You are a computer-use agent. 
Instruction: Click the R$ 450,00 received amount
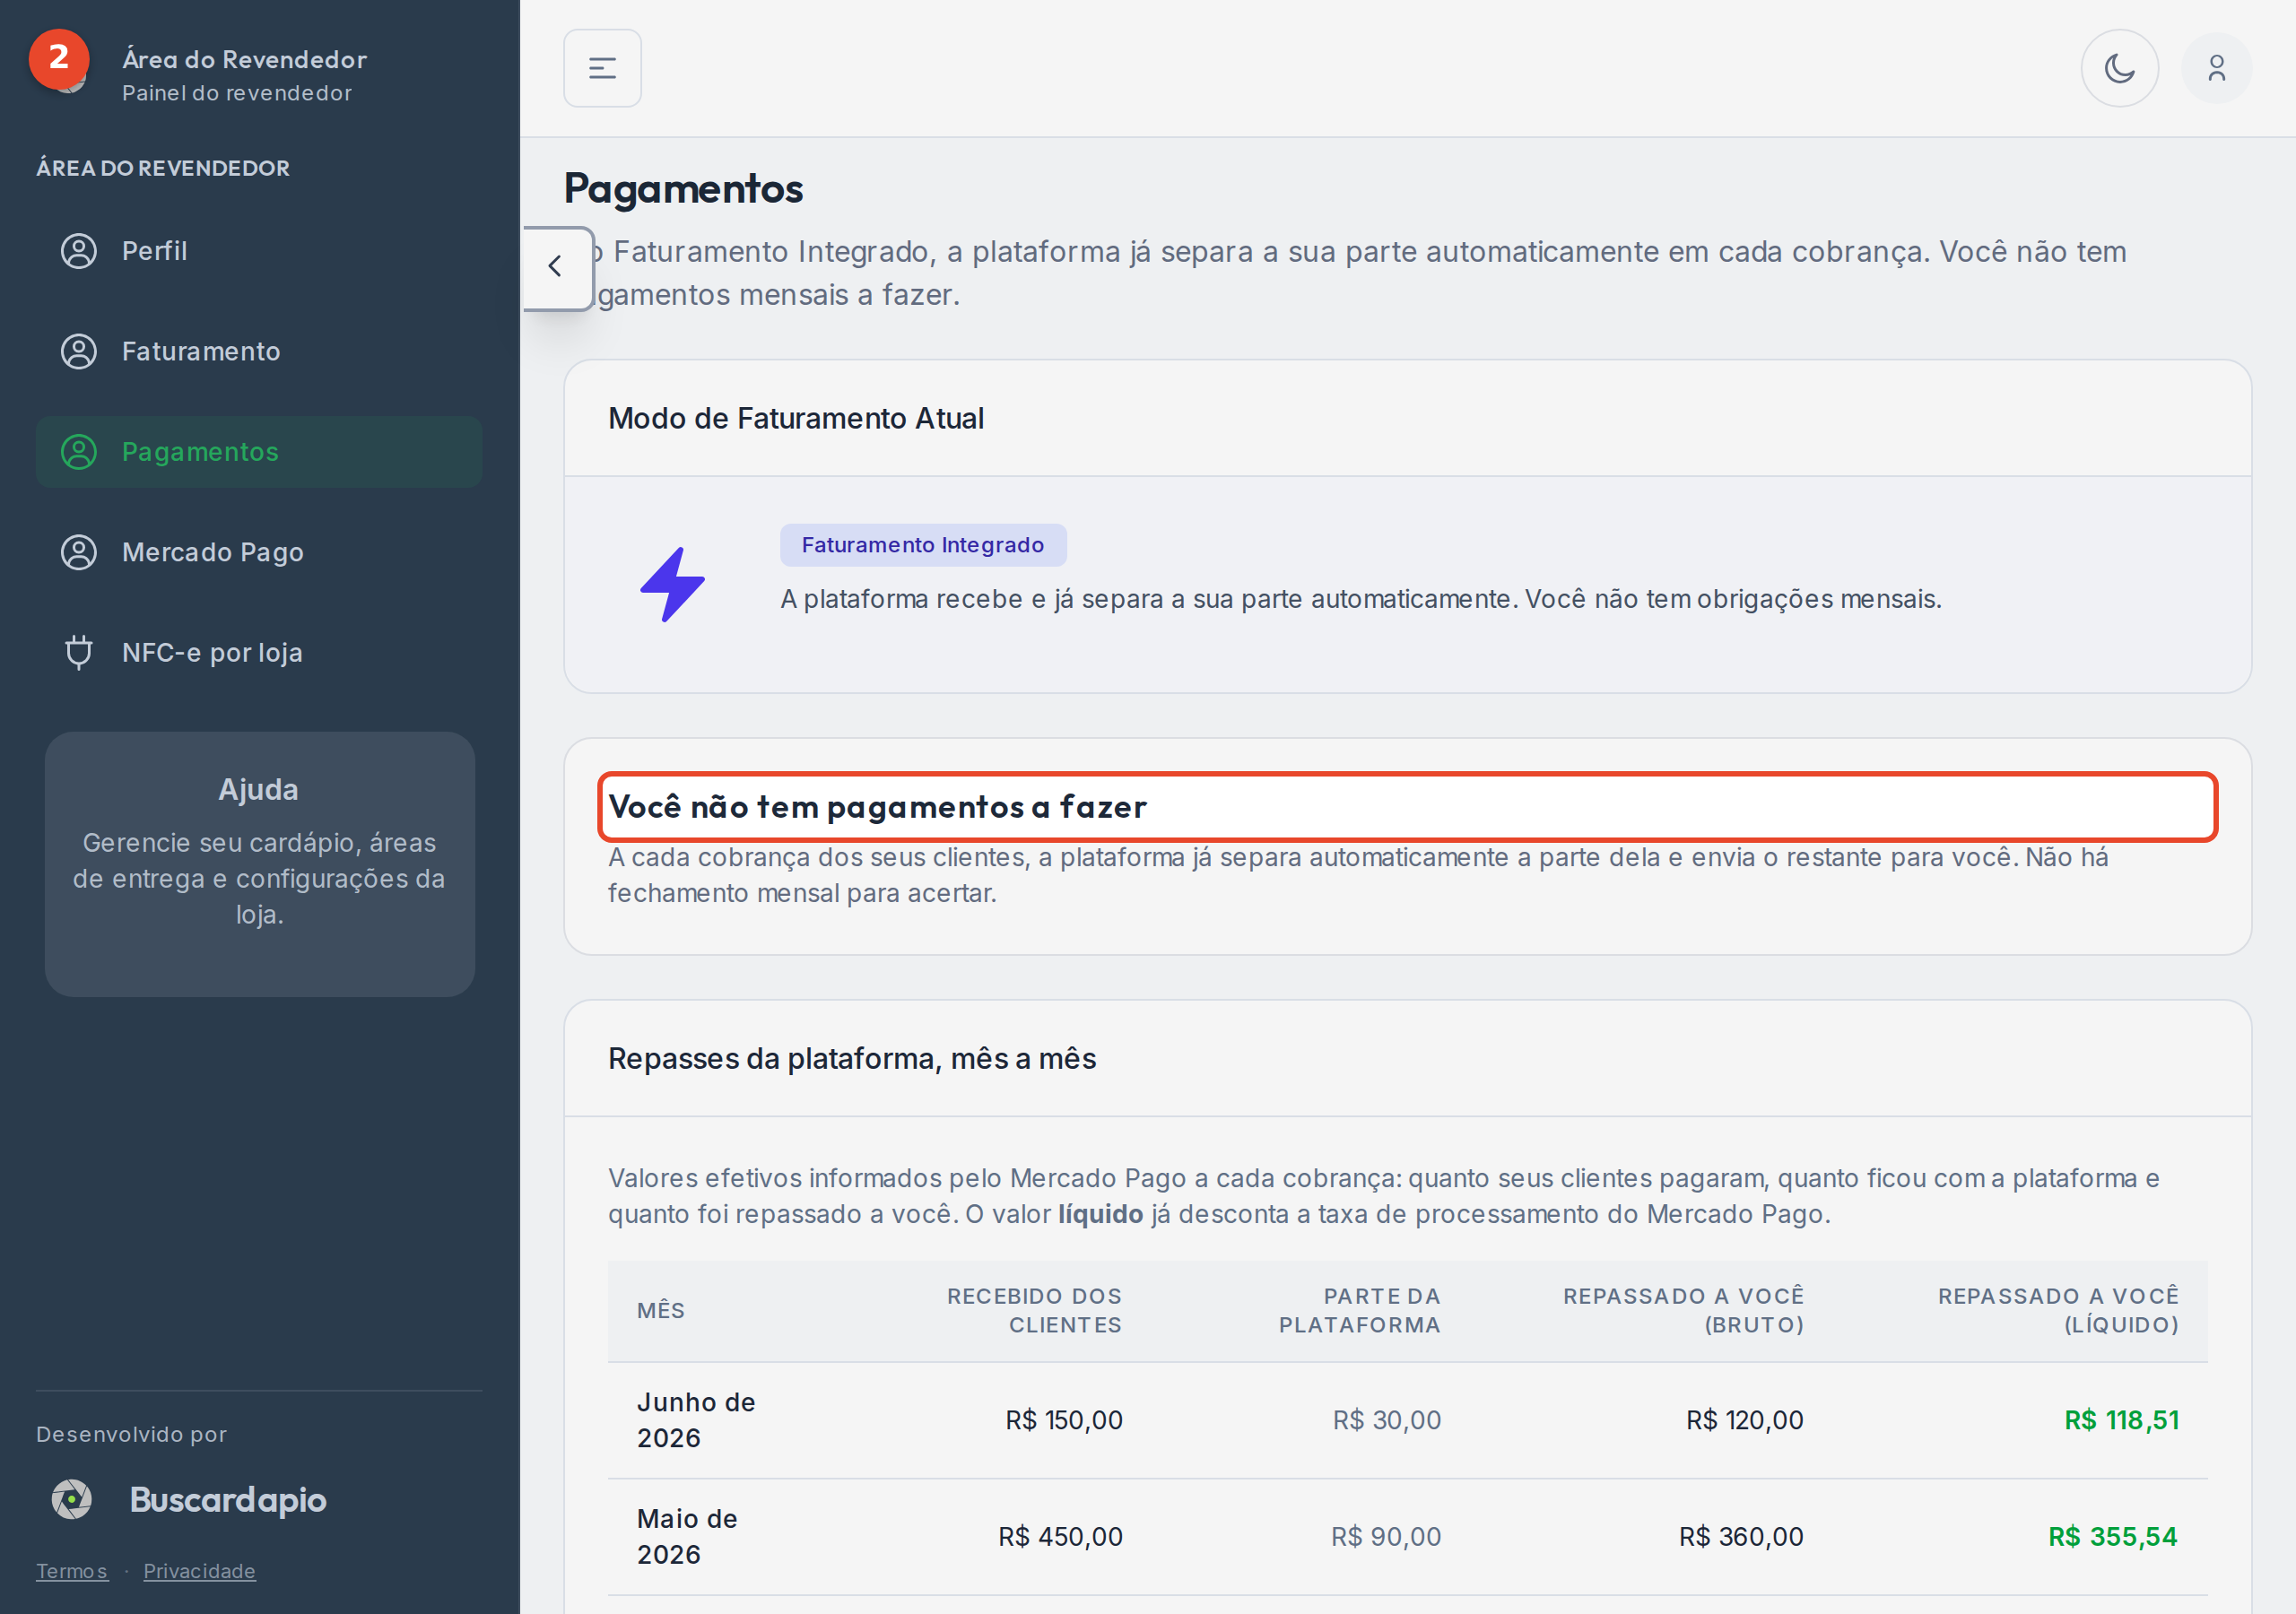[x=1060, y=1537]
